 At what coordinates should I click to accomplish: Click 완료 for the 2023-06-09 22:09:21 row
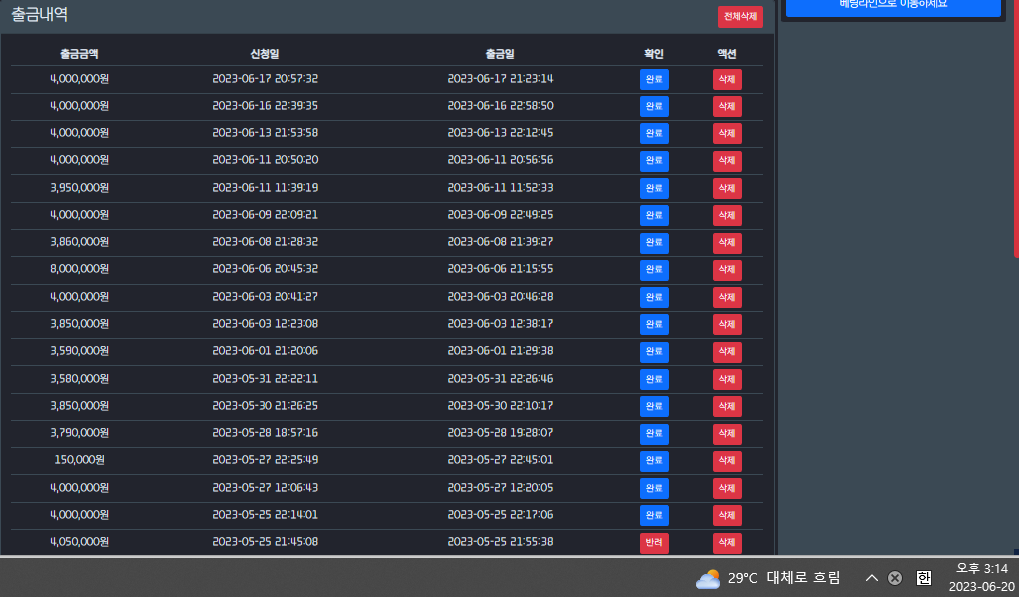[654, 215]
